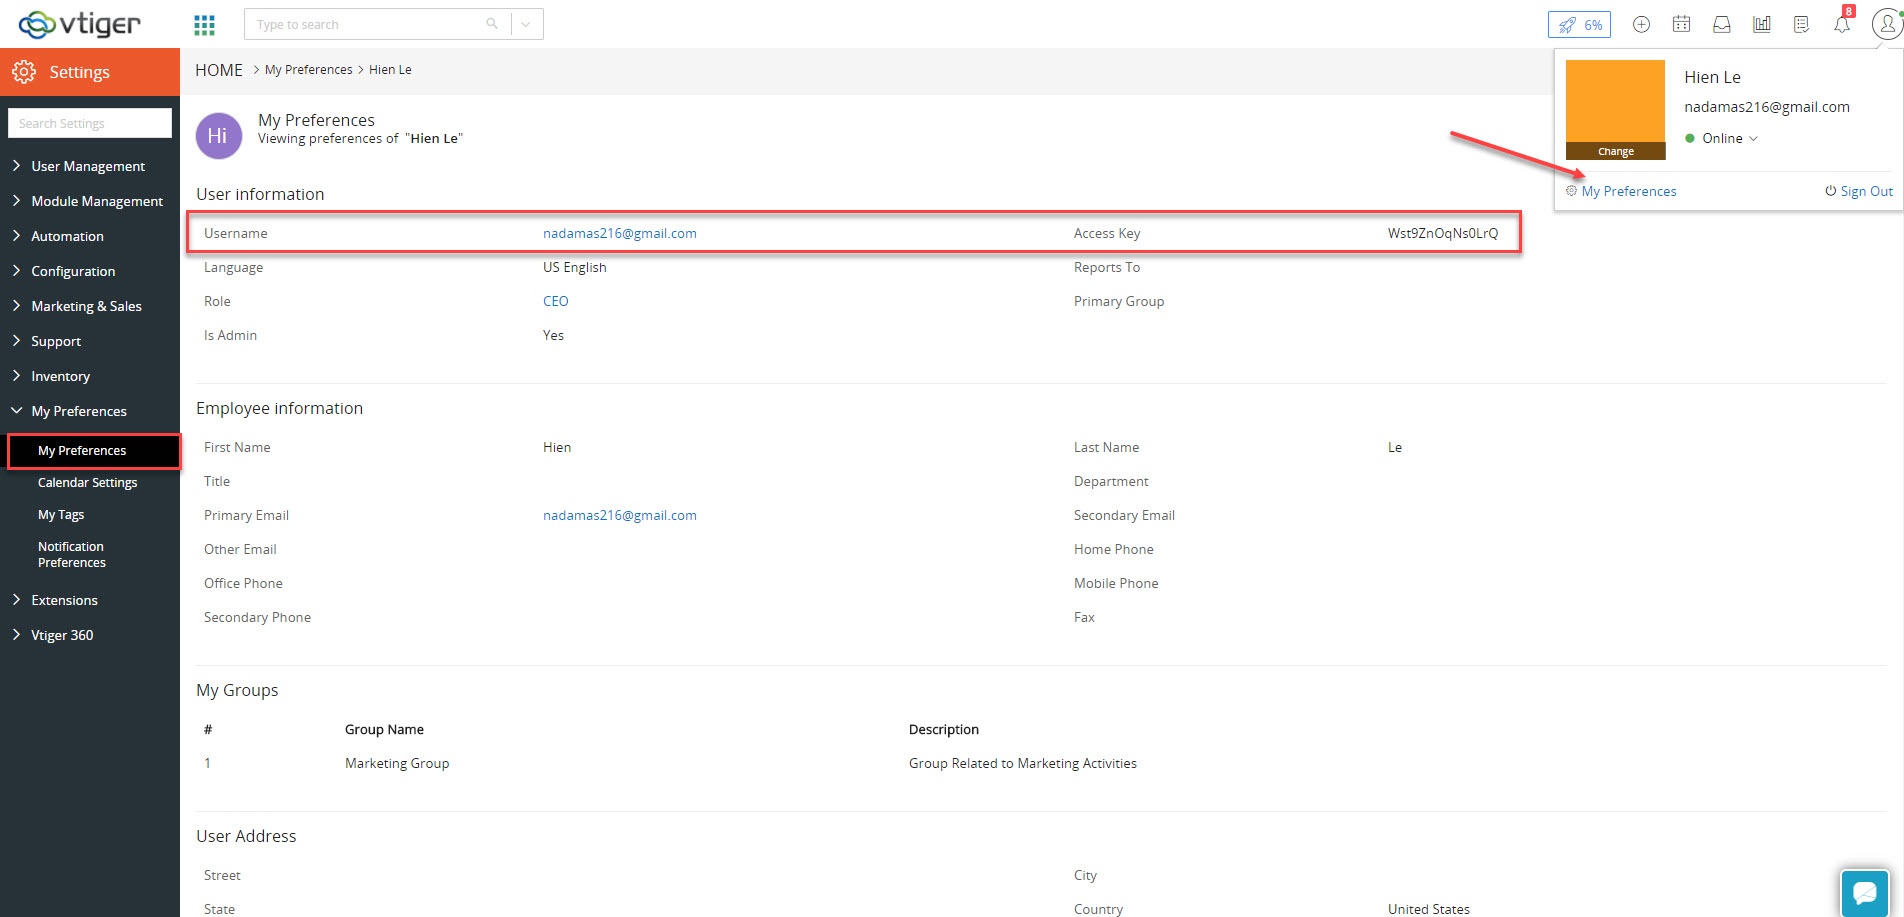Click the Search Settings input field
This screenshot has height=917, width=1904.
[90, 123]
